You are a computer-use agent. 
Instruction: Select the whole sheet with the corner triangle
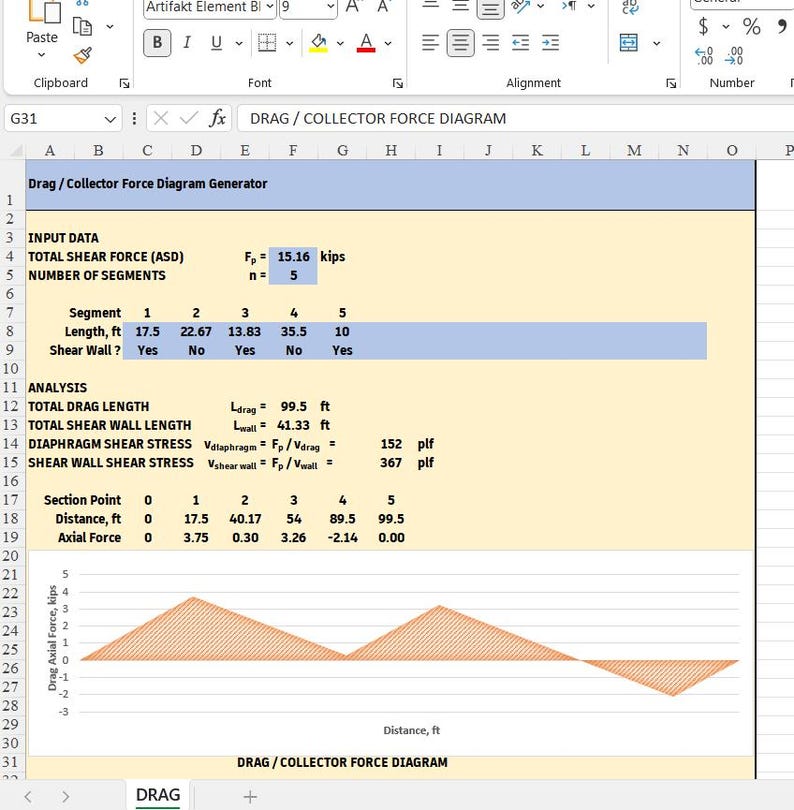(x=17, y=150)
